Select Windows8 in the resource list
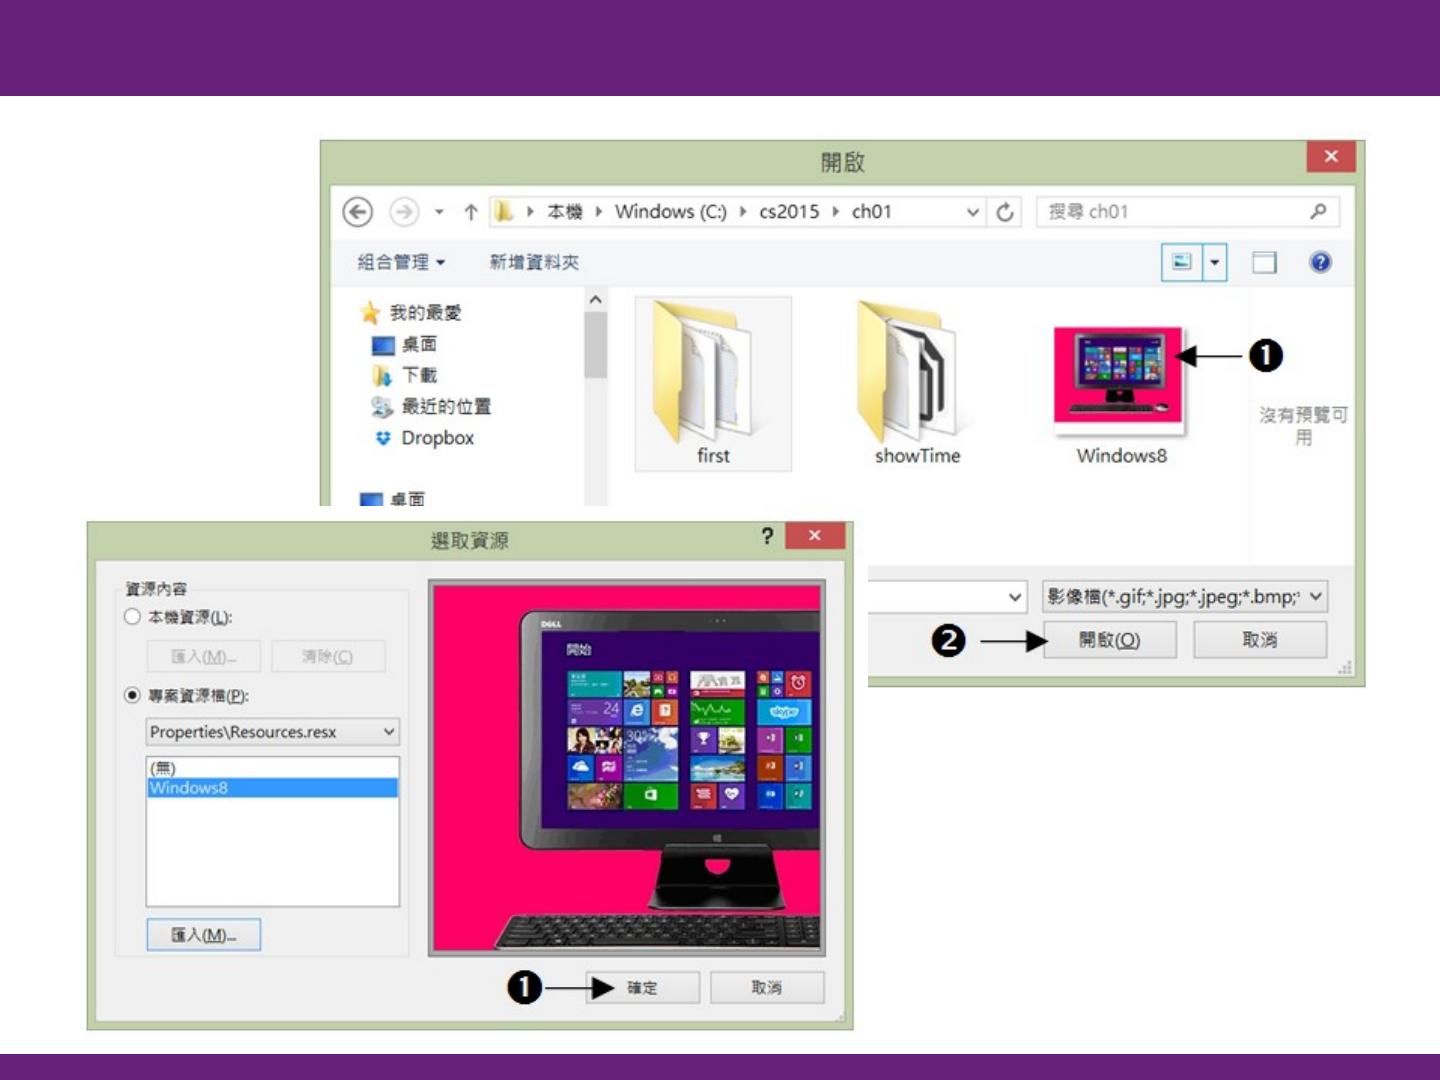This screenshot has height=1080, width=1440. [x=271, y=788]
